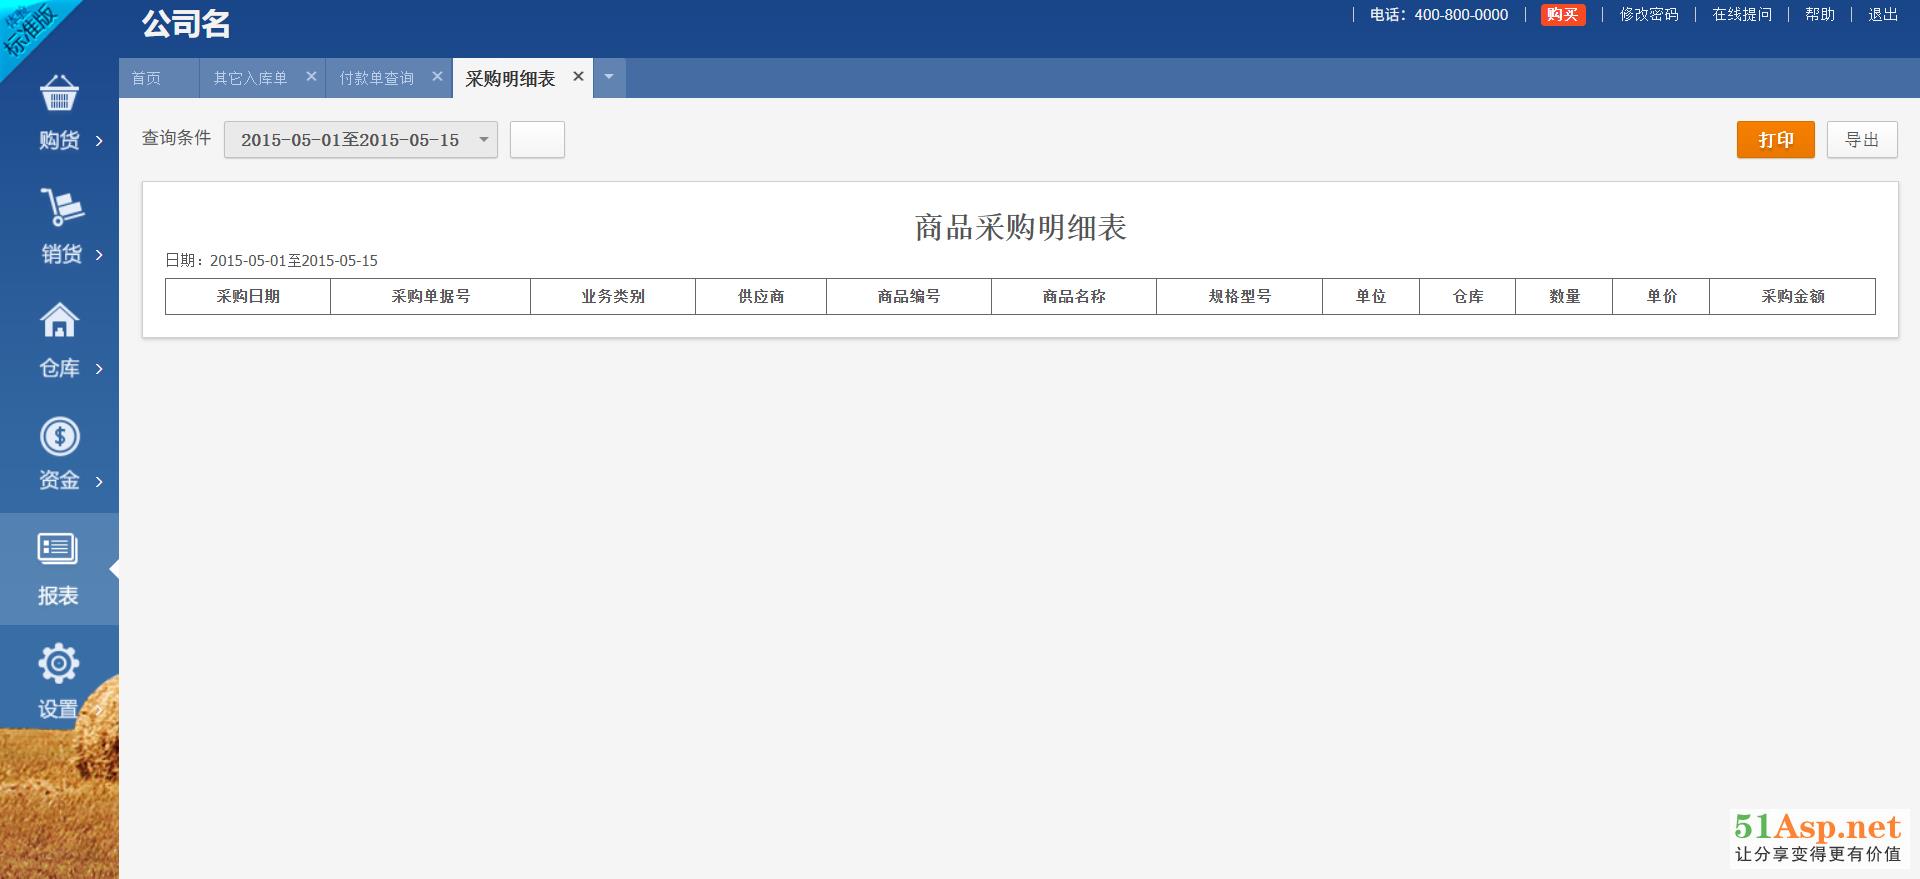This screenshot has height=879, width=1920.
Task: Click the blank button beside date range
Action: click(537, 140)
